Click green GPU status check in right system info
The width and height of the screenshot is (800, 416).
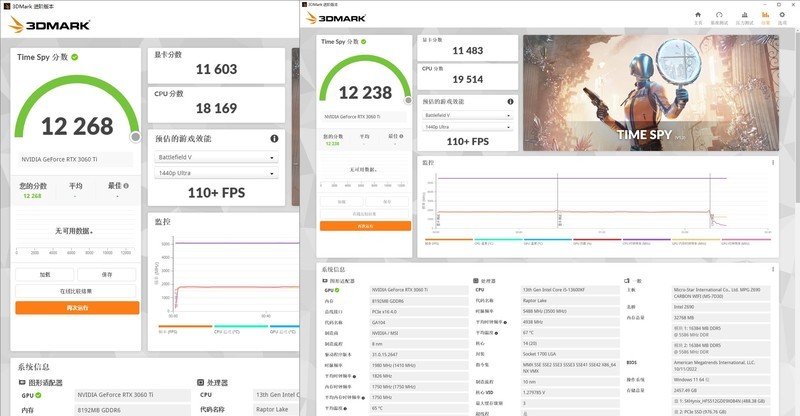coord(337,290)
